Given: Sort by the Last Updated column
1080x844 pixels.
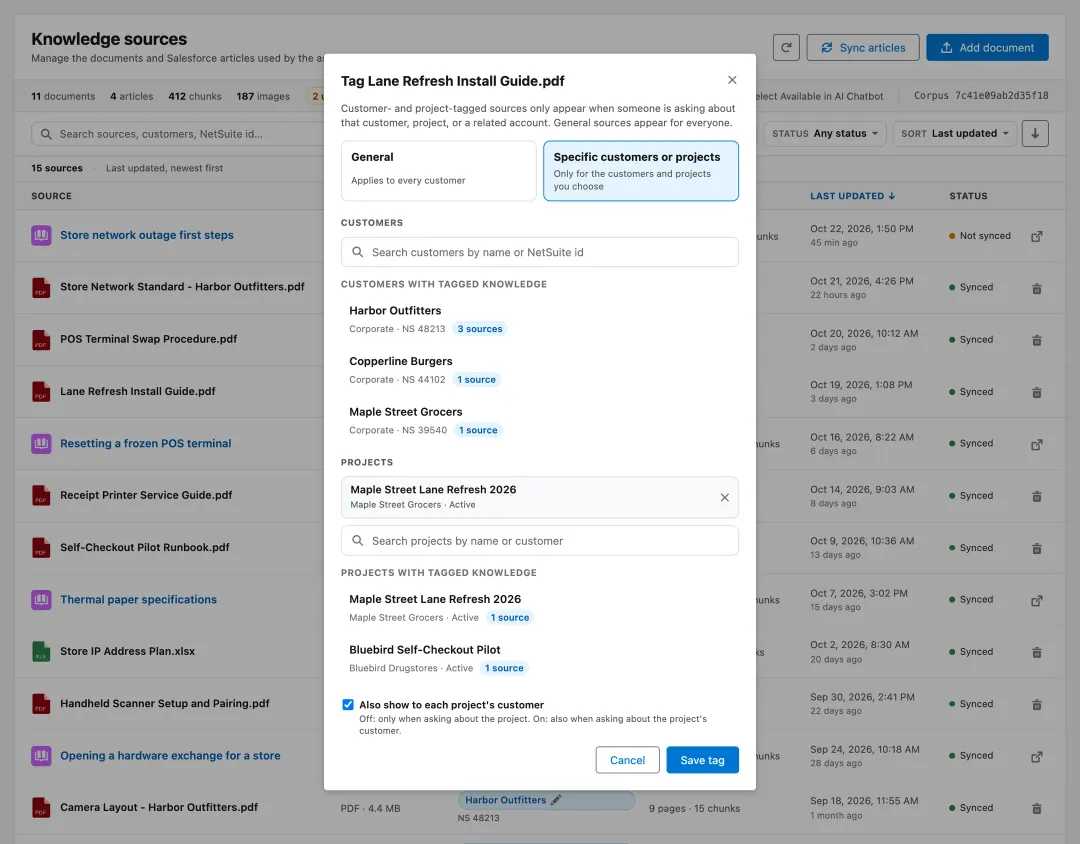Looking at the screenshot, I should pyautogui.click(x=852, y=196).
